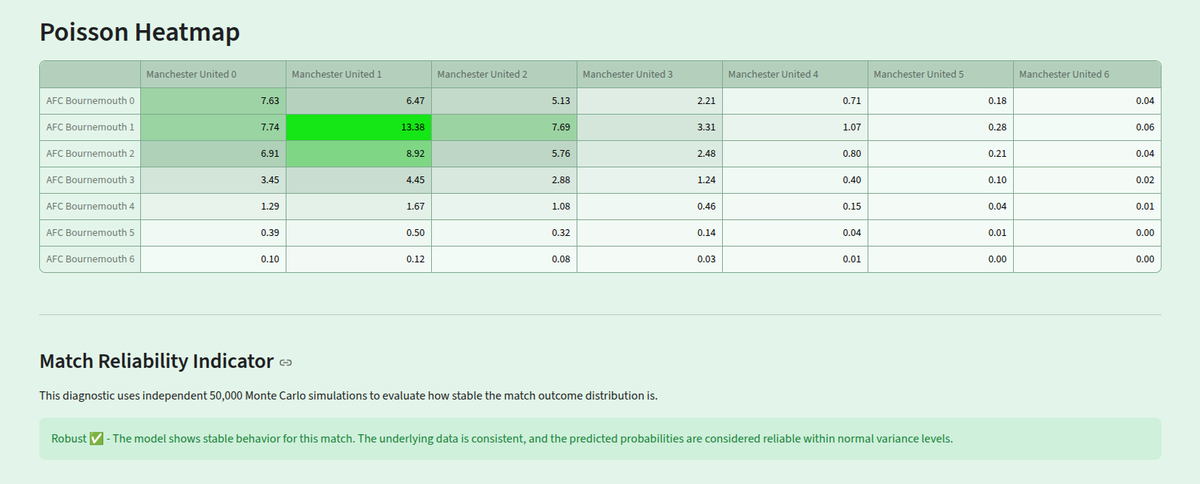Click the heatmap cell with value 5.76

505,153
